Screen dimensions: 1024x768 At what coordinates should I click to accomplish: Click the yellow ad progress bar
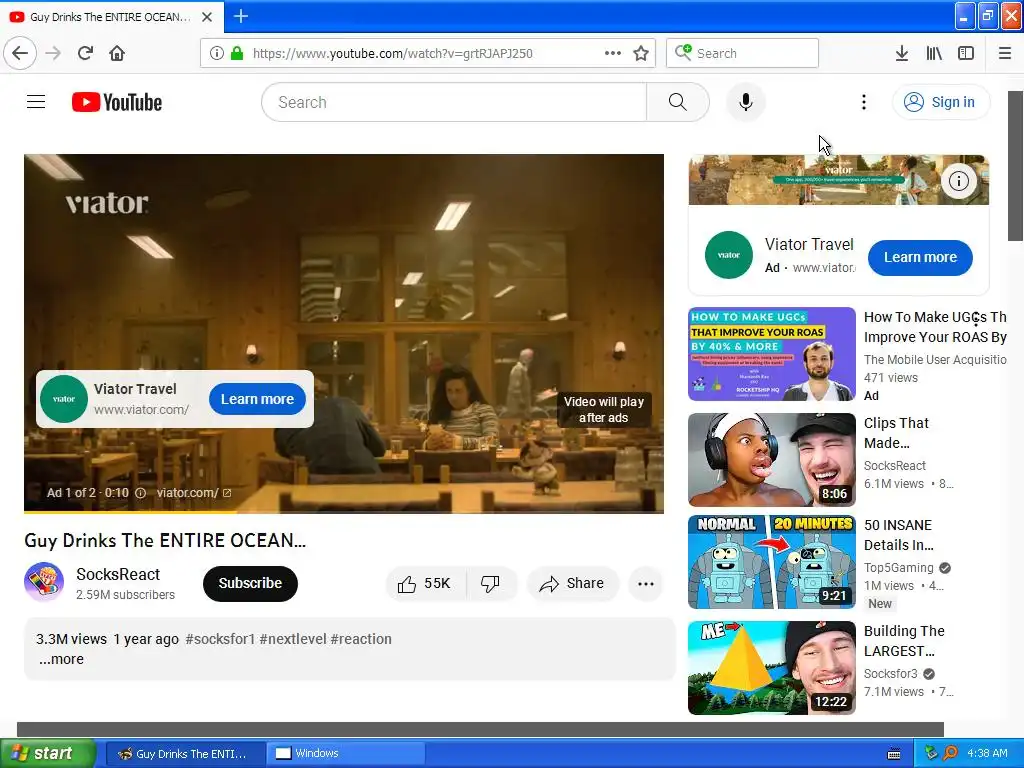tap(131, 512)
